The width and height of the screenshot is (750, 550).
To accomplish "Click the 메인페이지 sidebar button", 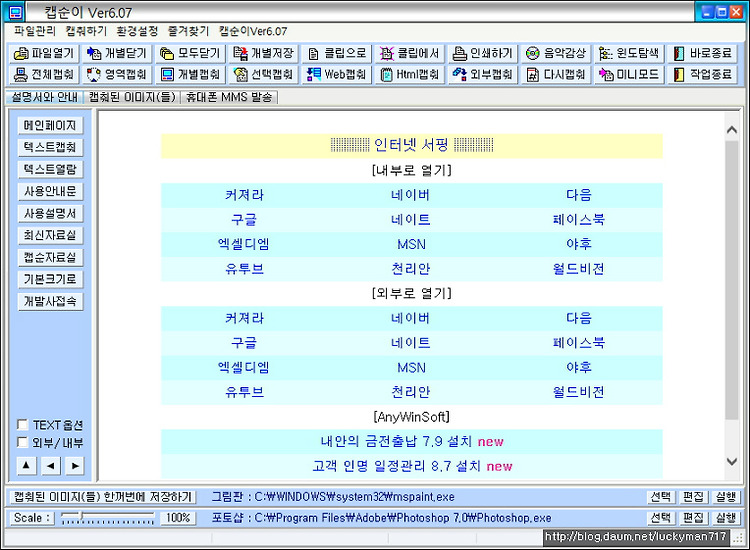I will tap(50, 125).
